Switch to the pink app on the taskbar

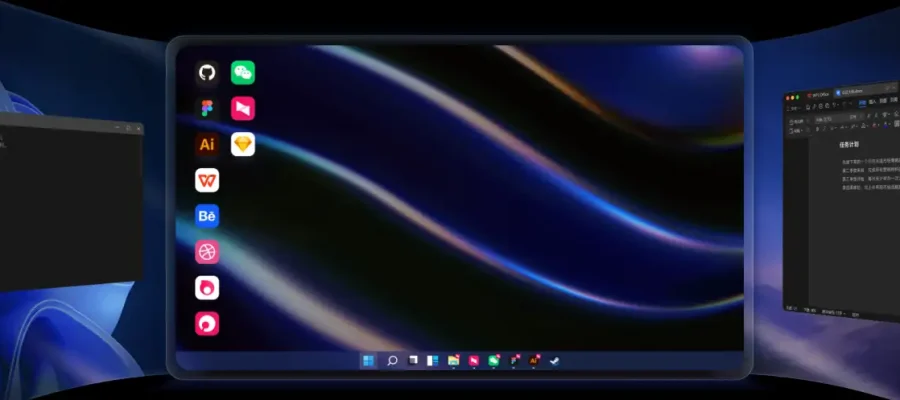pos(474,361)
